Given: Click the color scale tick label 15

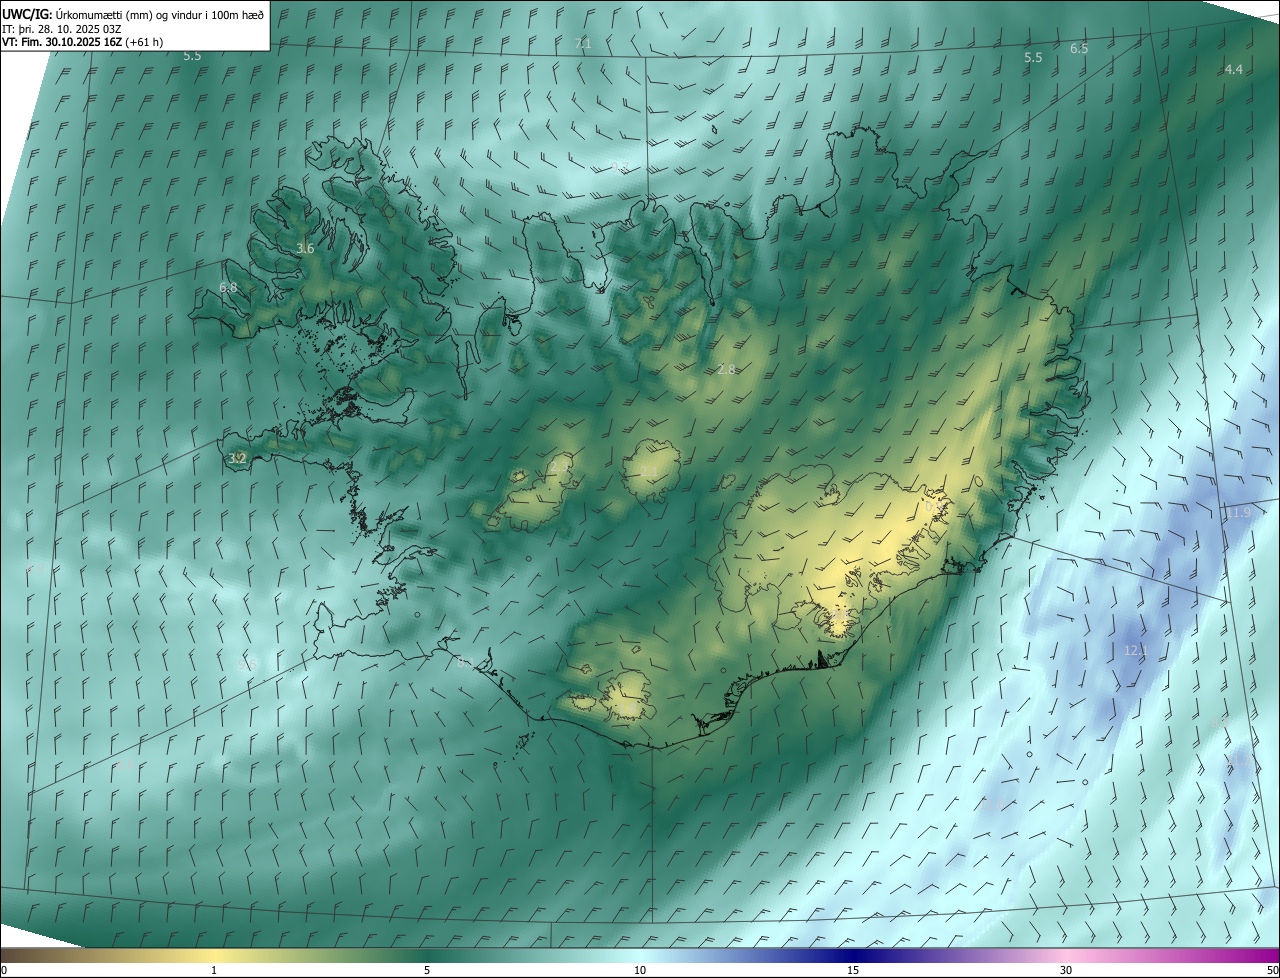Looking at the screenshot, I should (853, 970).
